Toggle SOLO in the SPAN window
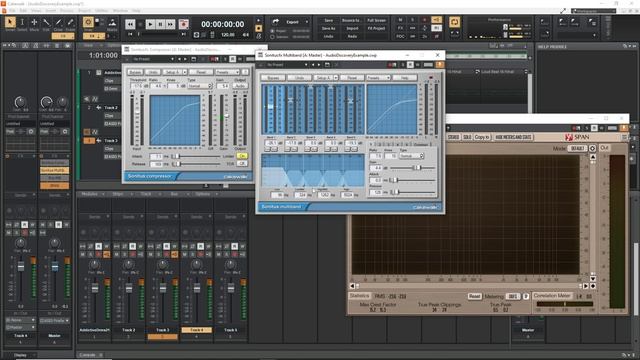Screen dimensions: 640x360 point(467,137)
